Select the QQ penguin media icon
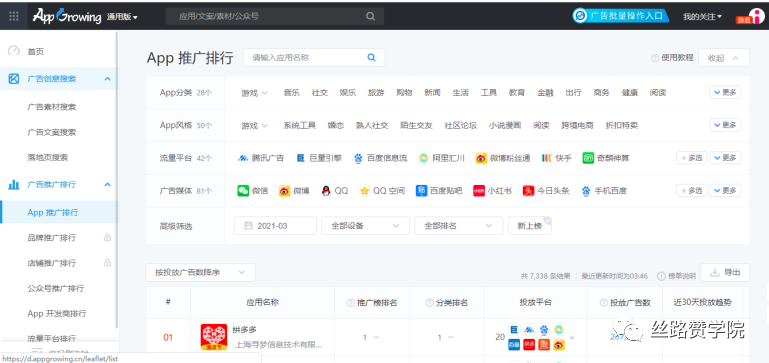The width and height of the screenshot is (769, 363). click(326, 191)
